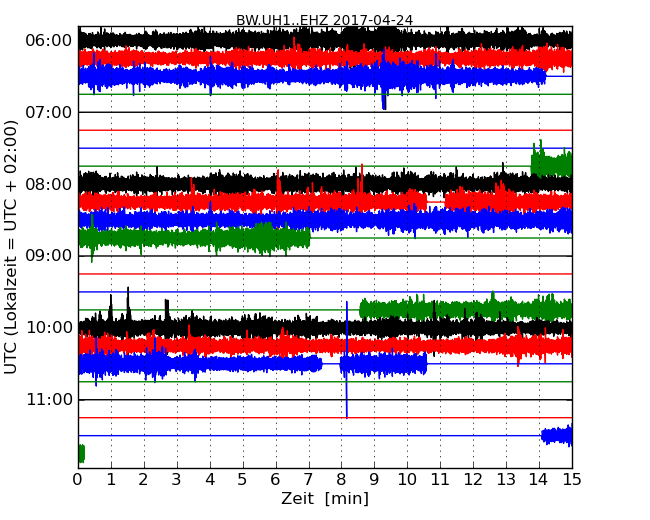Click the 'Zeit [min]' x-axis label
Image resolution: width=650 pixels, height=520 pixels.
pos(324,499)
